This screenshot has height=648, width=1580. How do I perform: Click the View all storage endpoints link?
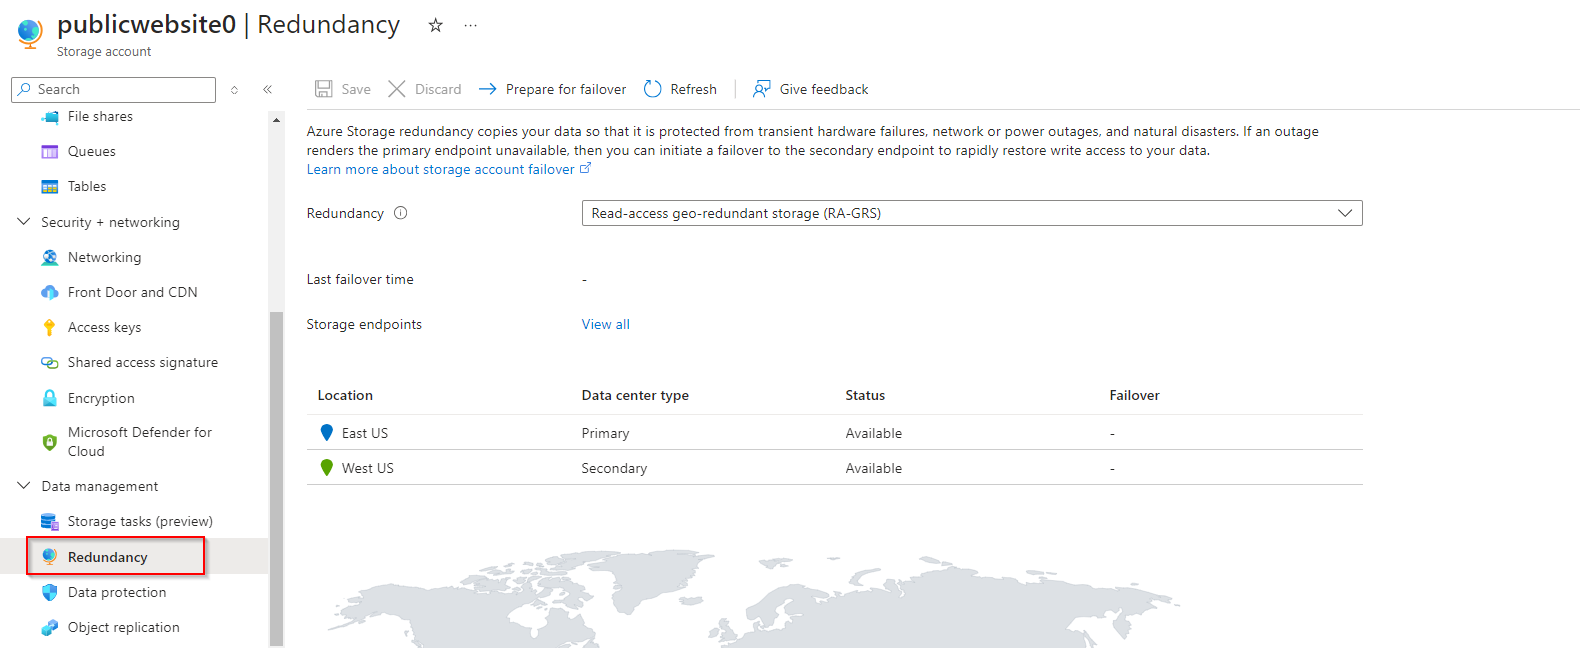pos(606,324)
